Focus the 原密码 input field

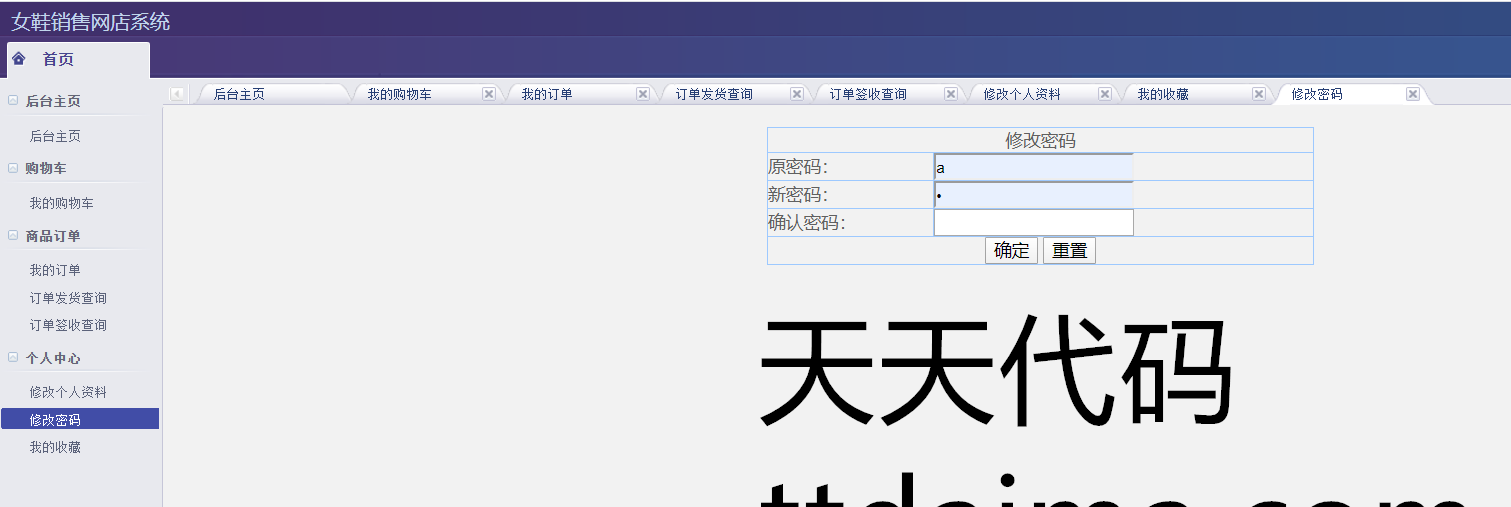coord(1033,167)
